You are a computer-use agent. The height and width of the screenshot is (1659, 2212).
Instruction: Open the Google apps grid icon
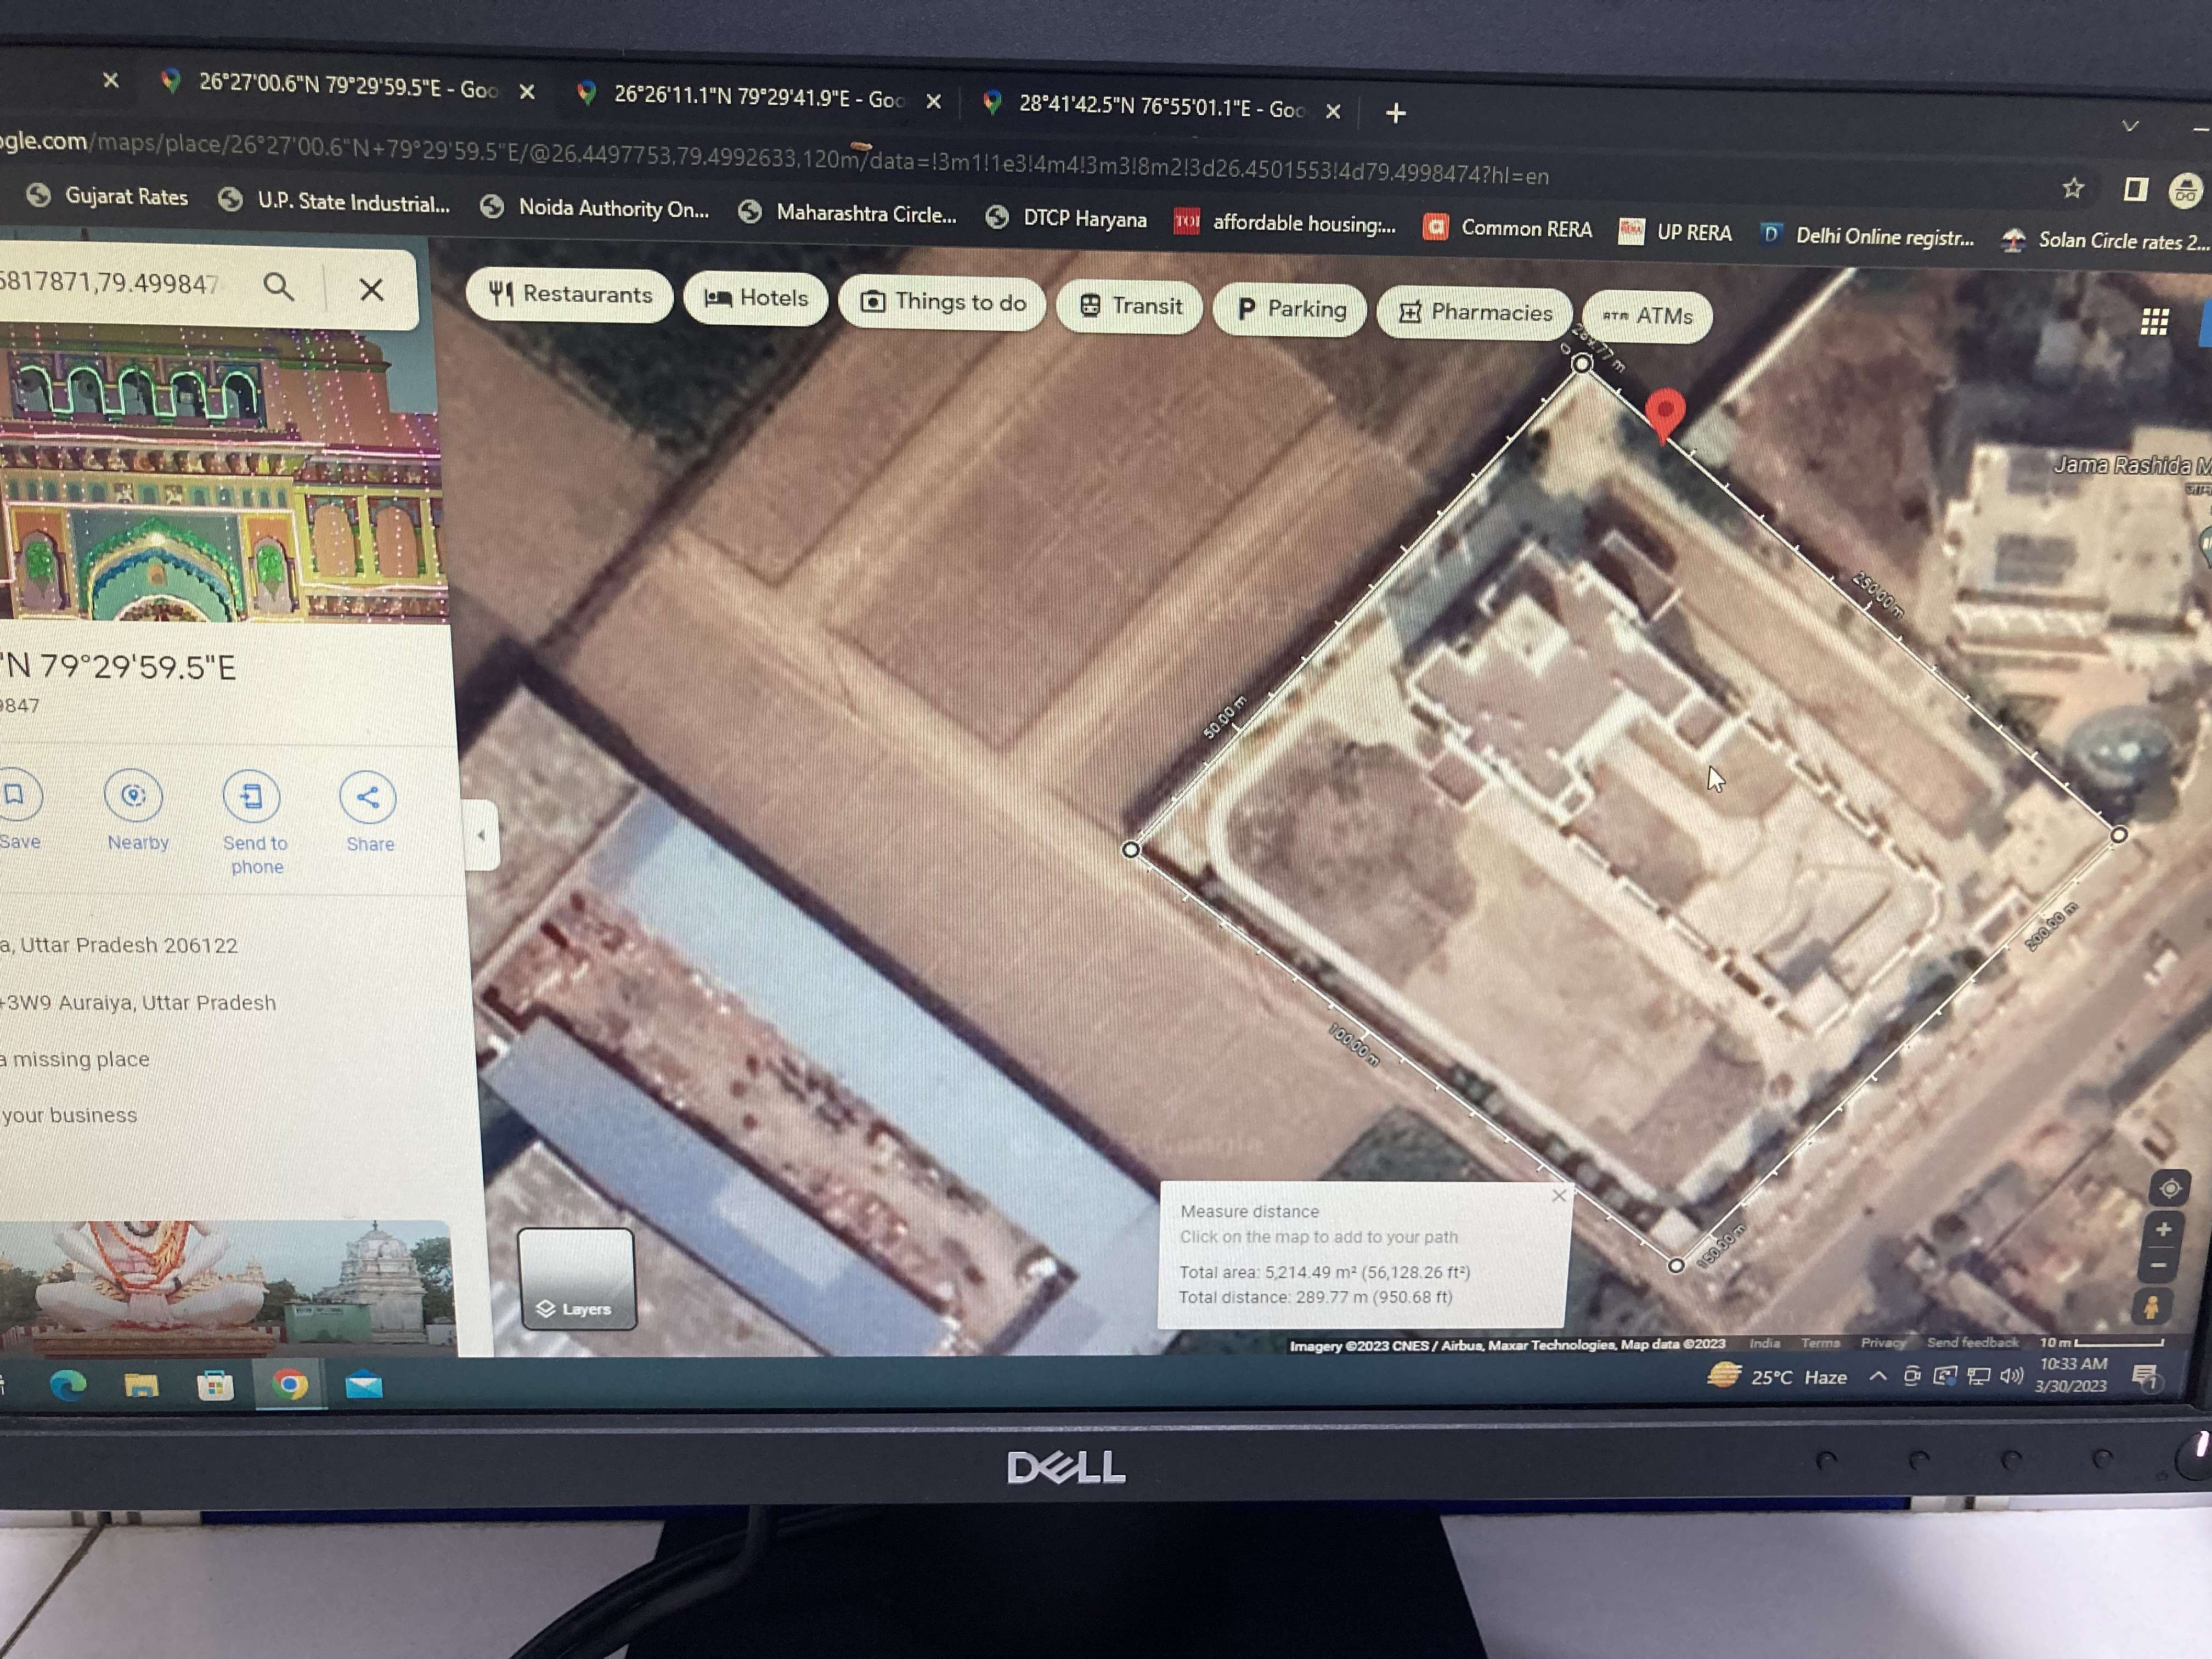2154,321
